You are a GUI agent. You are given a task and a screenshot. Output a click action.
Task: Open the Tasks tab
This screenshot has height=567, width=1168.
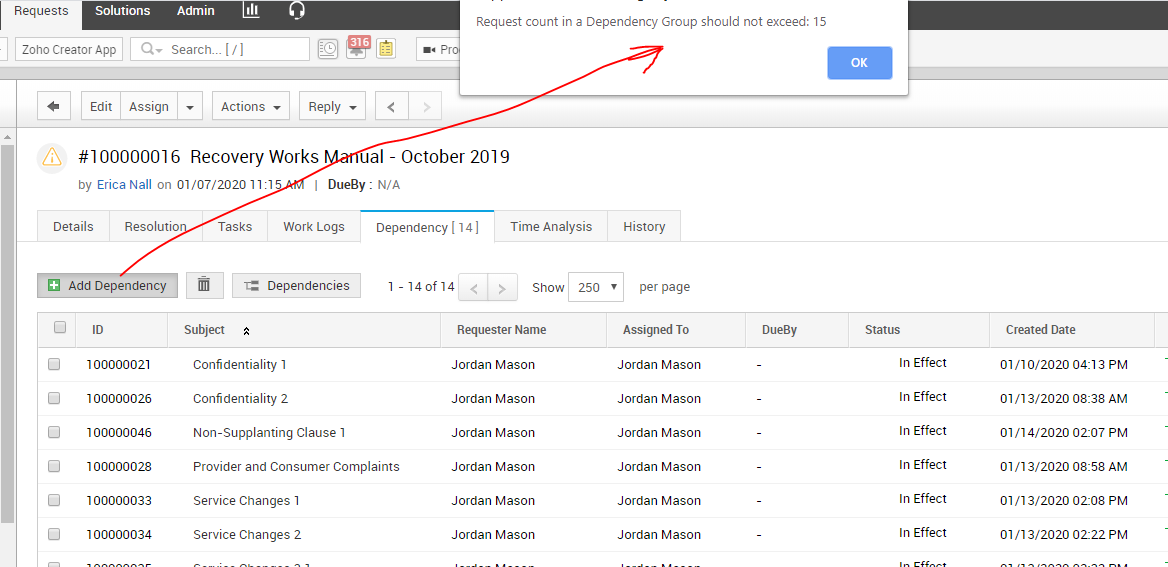[235, 227]
